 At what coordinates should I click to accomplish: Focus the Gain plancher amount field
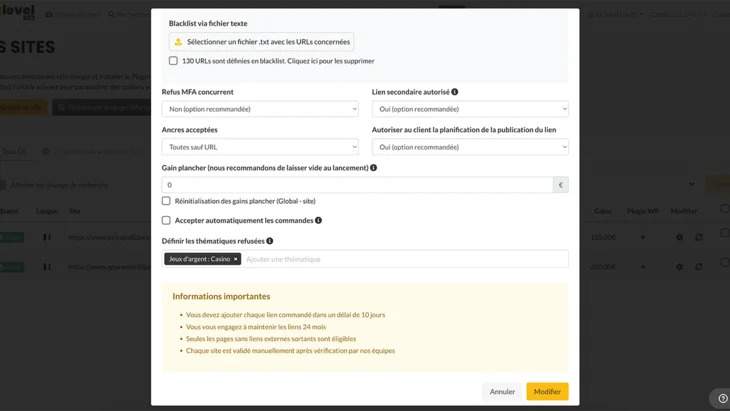point(357,185)
